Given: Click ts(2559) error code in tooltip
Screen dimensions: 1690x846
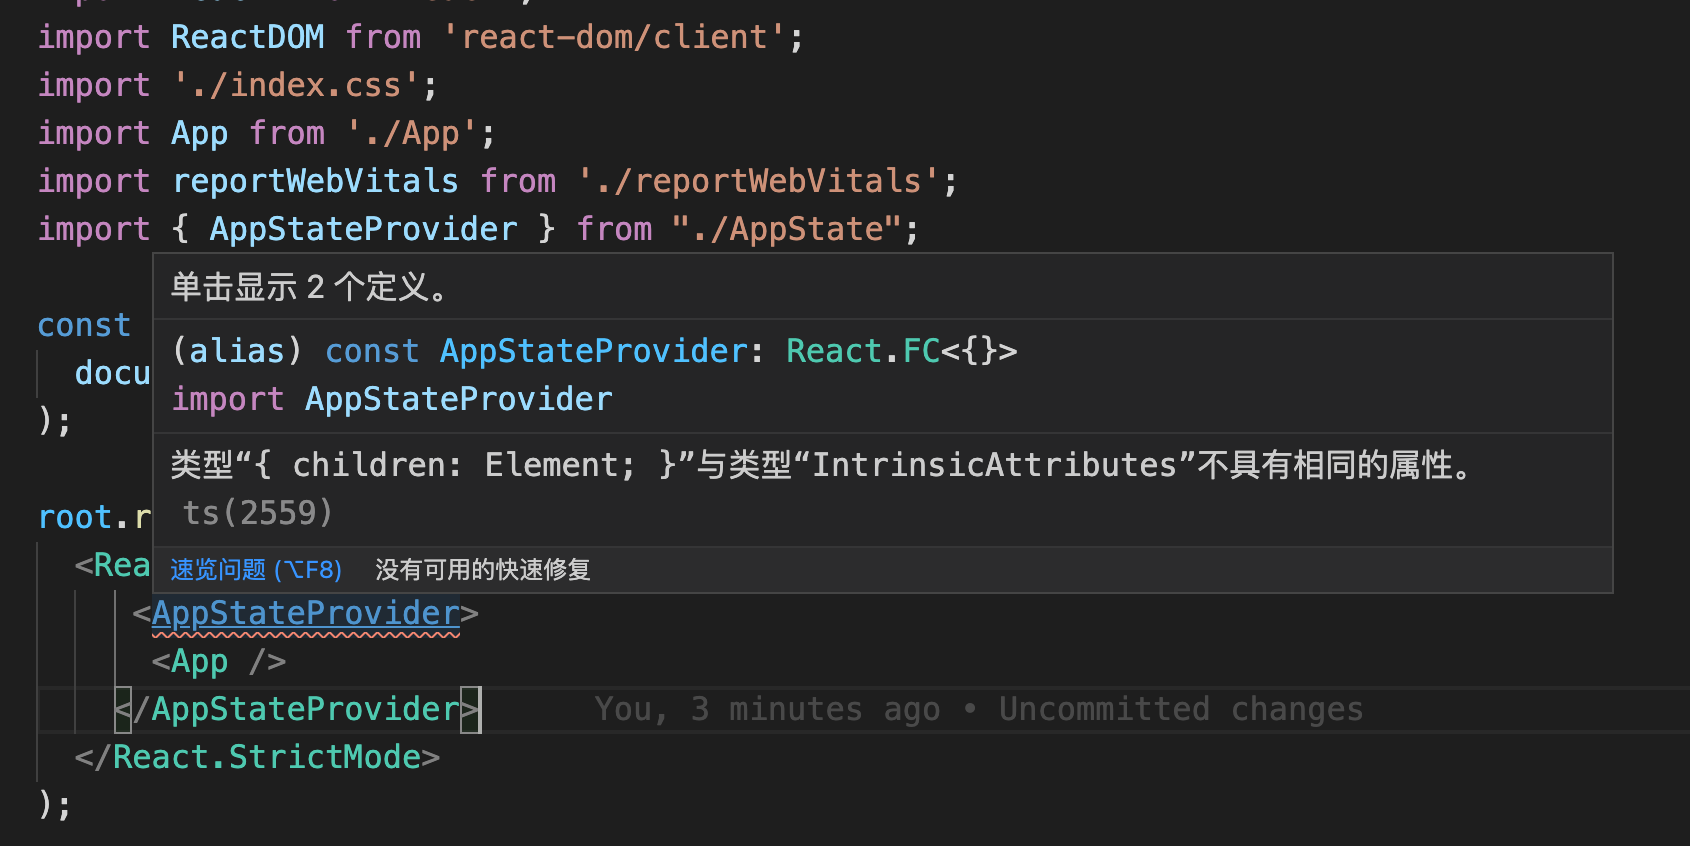Looking at the screenshot, I should (257, 513).
